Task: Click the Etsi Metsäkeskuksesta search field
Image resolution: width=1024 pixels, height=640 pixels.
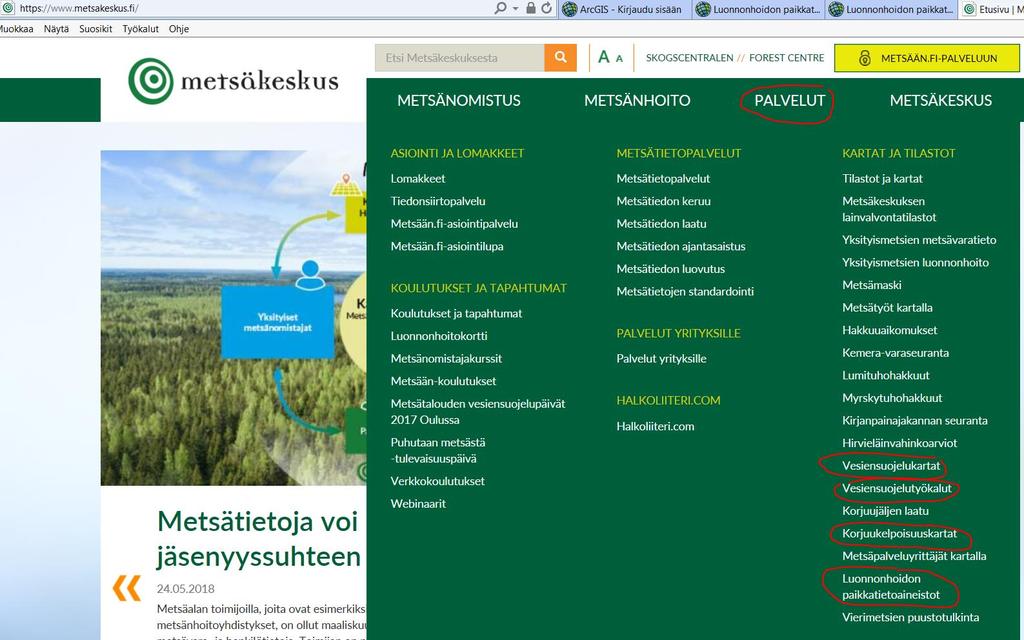Action: click(460, 57)
